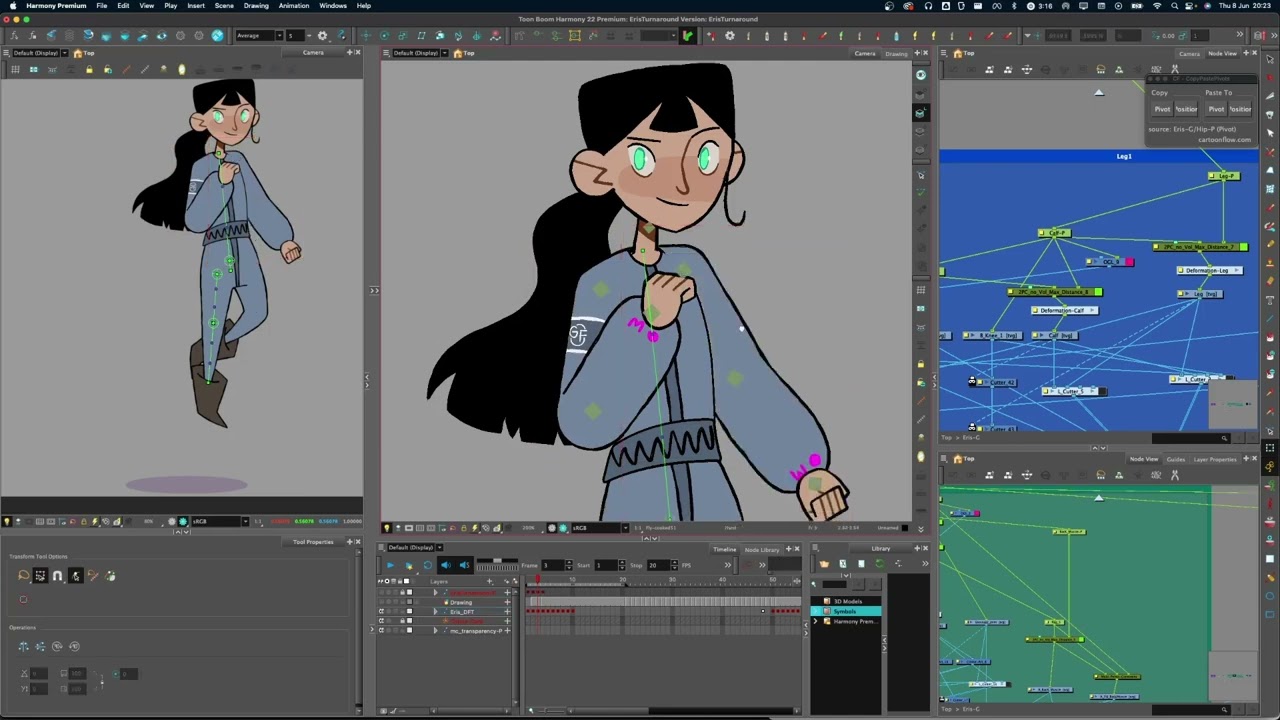The image size is (1280, 720).
Task: Open Layer Properties tab in lower-right panel
Action: 1215,459
